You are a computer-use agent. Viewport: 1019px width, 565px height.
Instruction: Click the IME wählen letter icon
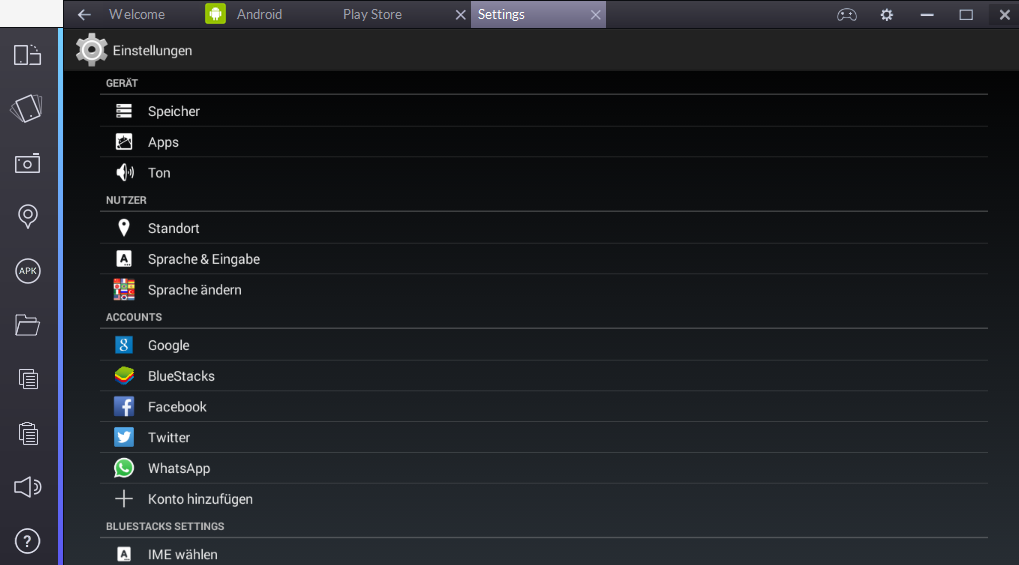pos(123,554)
